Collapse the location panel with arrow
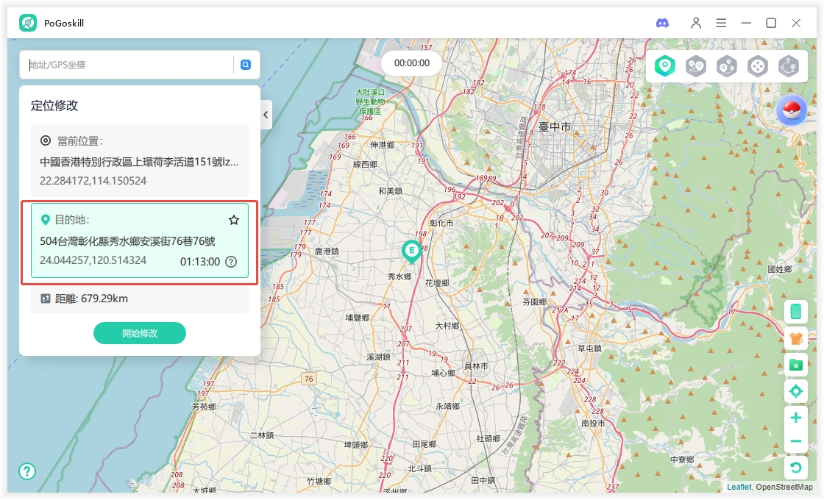The height and width of the screenshot is (500, 824). pos(266,115)
